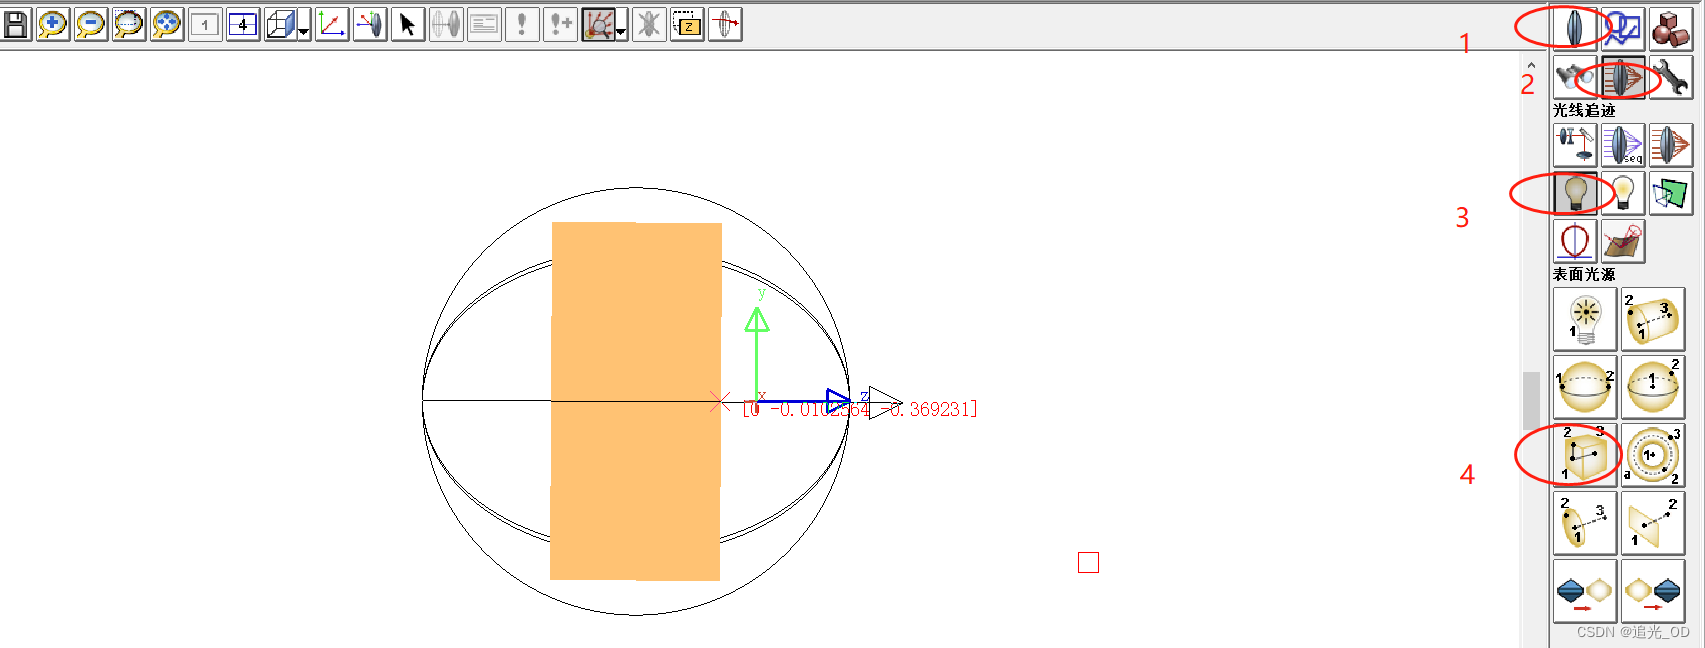The height and width of the screenshot is (648, 1705).
Task: Select the red polar intensity plot icon
Action: pos(1575,241)
